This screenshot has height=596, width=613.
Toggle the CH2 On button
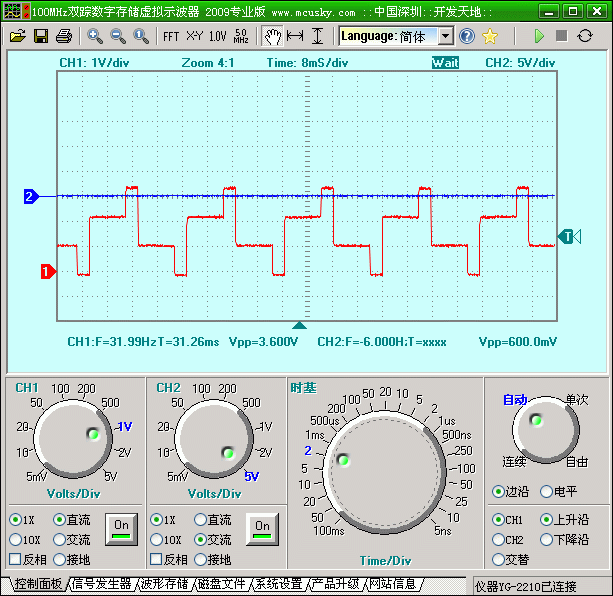tap(262, 527)
